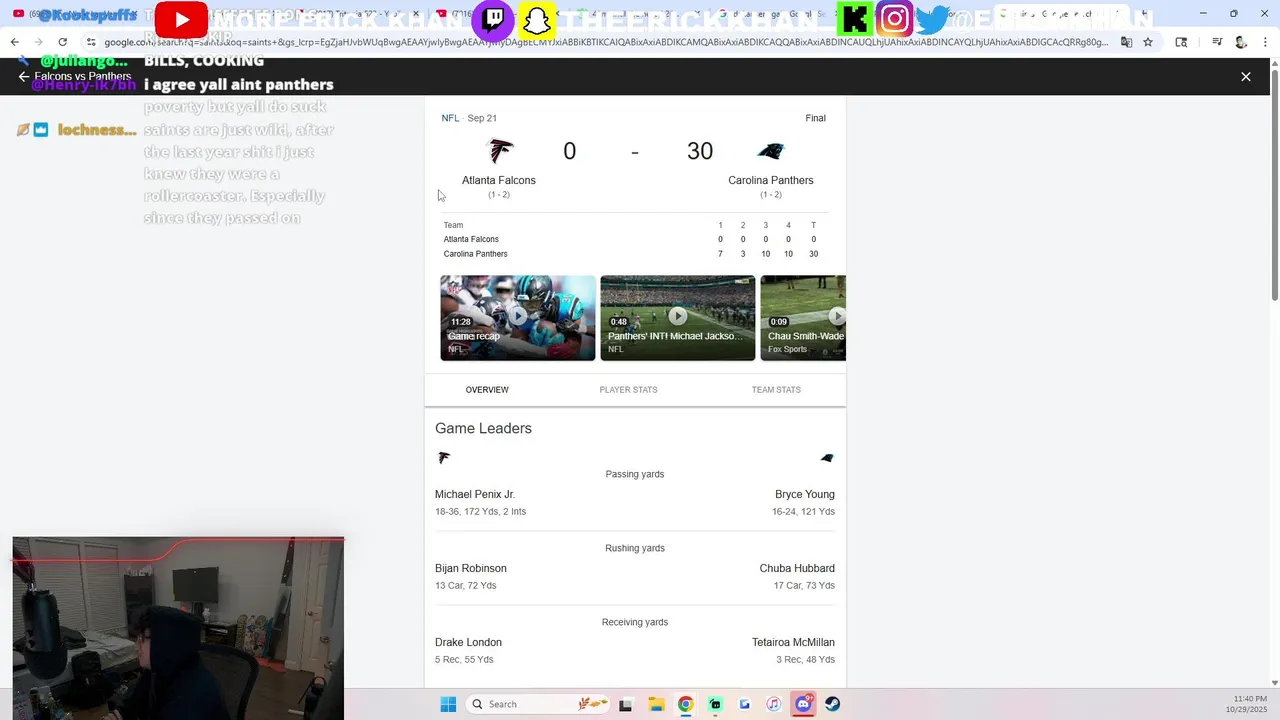Click the Game Leaders heading
Viewport: 1280px width, 720px height.
click(x=483, y=428)
